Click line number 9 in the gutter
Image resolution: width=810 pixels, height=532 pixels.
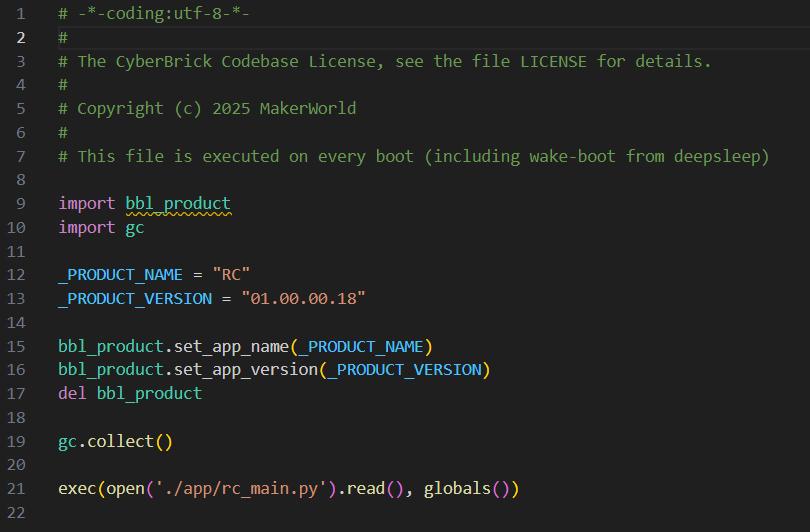pos(20,204)
